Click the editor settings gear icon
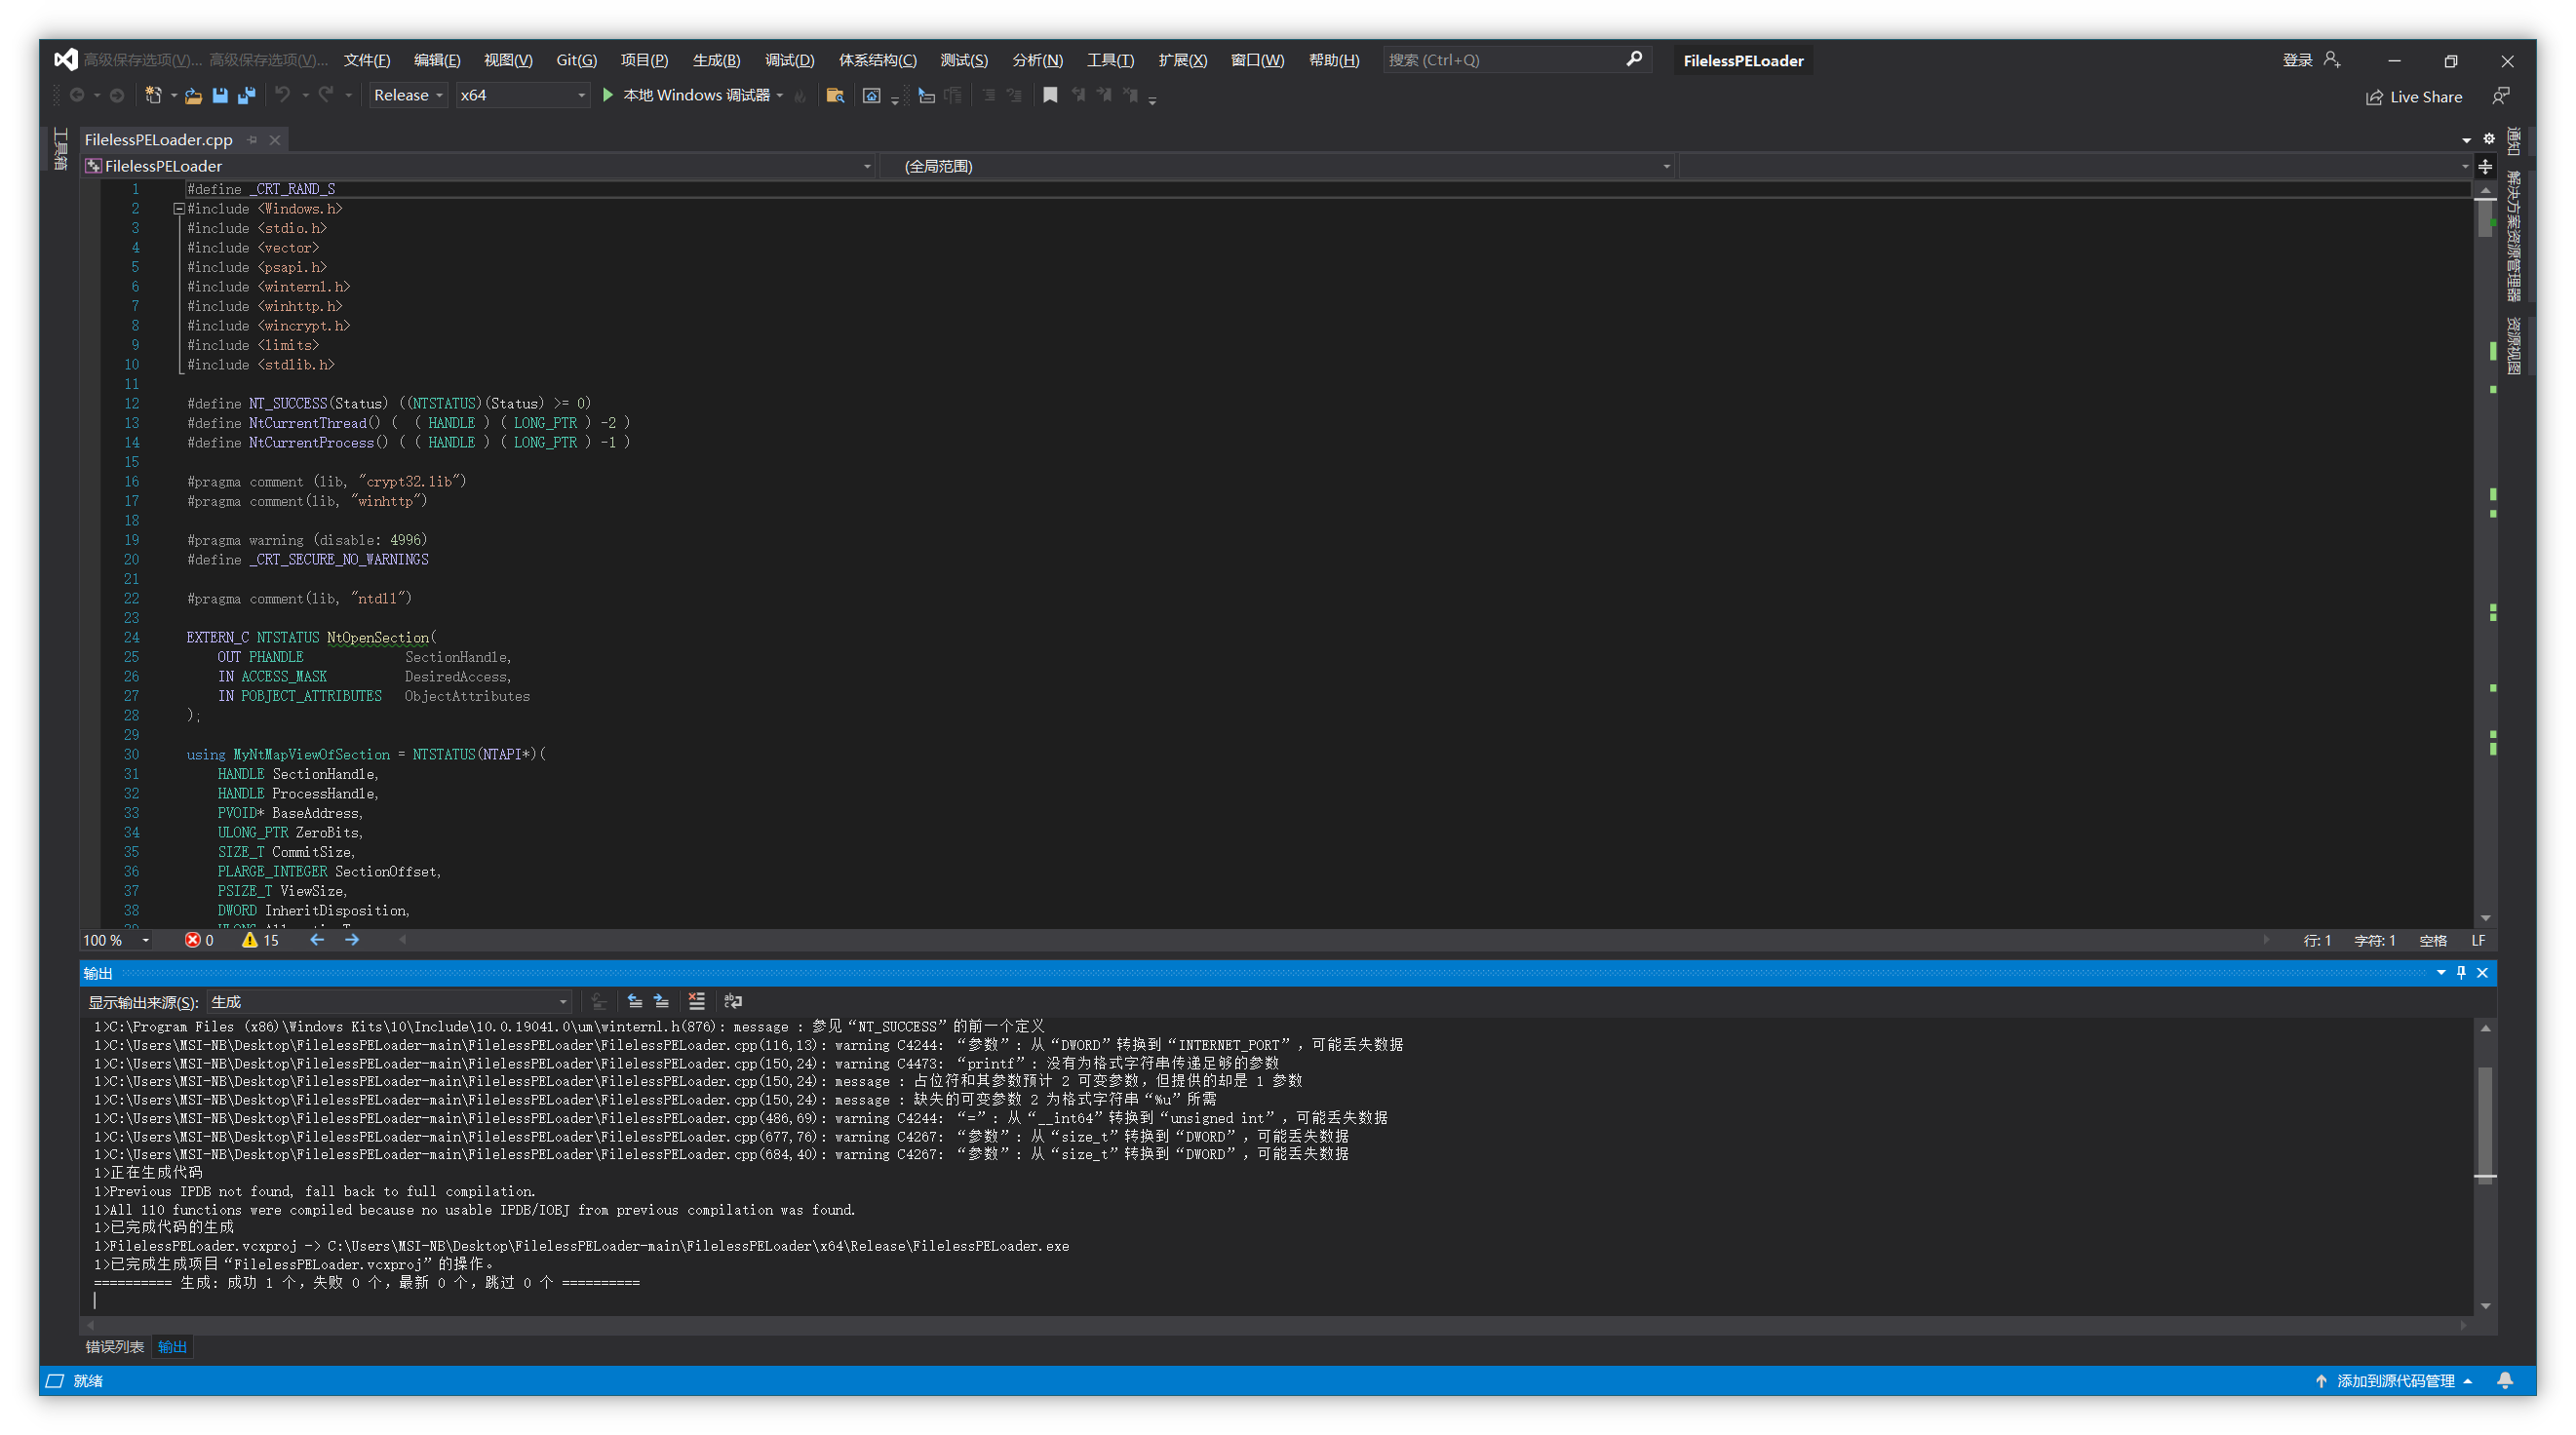Image resolution: width=2576 pixels, height=1435 pixels. coord(2489,139)
